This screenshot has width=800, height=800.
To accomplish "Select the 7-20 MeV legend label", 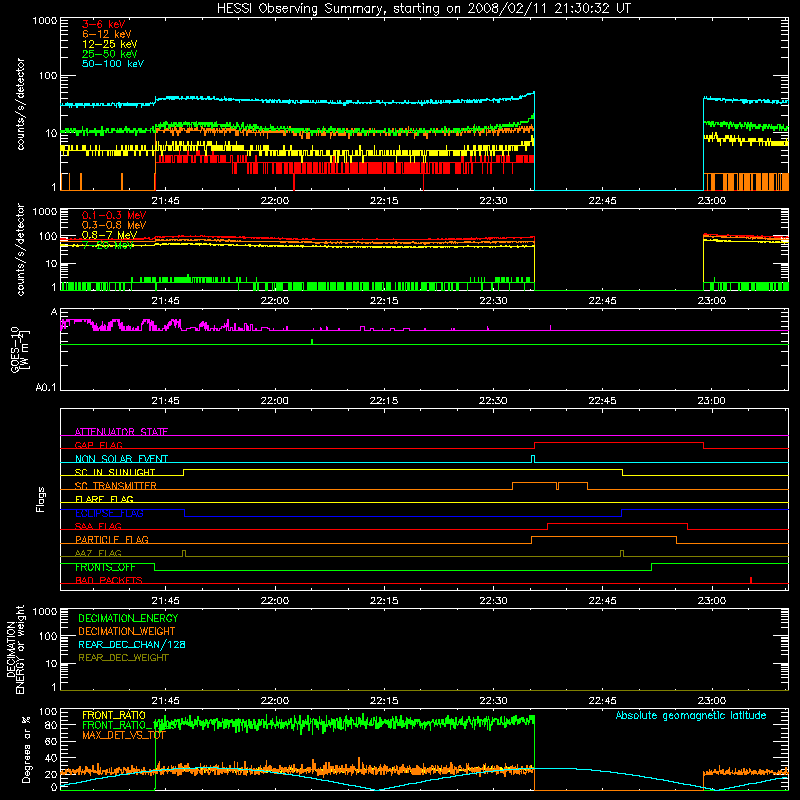I will [x=108, y=245].
